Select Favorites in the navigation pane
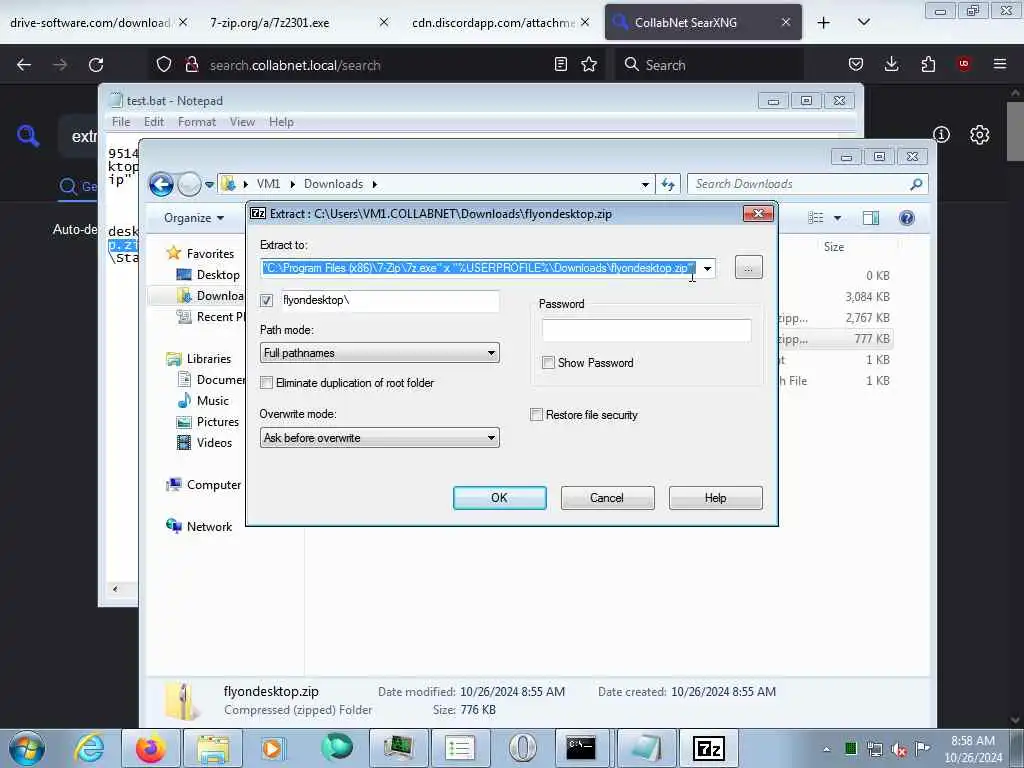This screenshot has width=1024, height=768. [200, 253]
